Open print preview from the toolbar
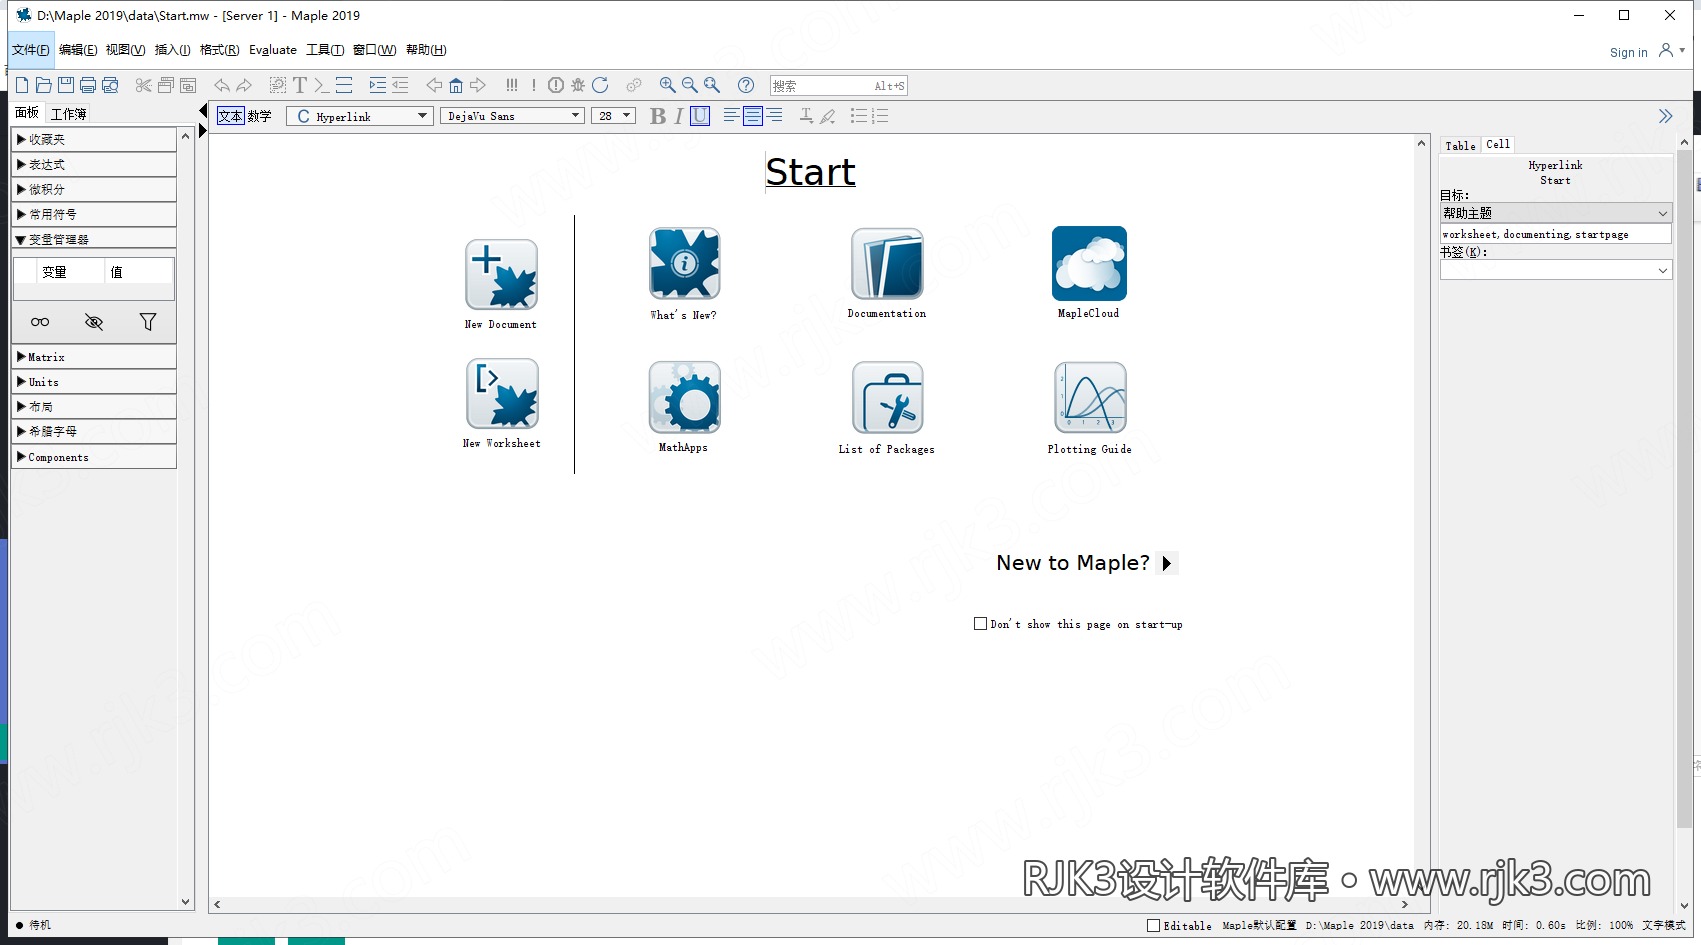 pyautogui.click(x=110, y=85)
